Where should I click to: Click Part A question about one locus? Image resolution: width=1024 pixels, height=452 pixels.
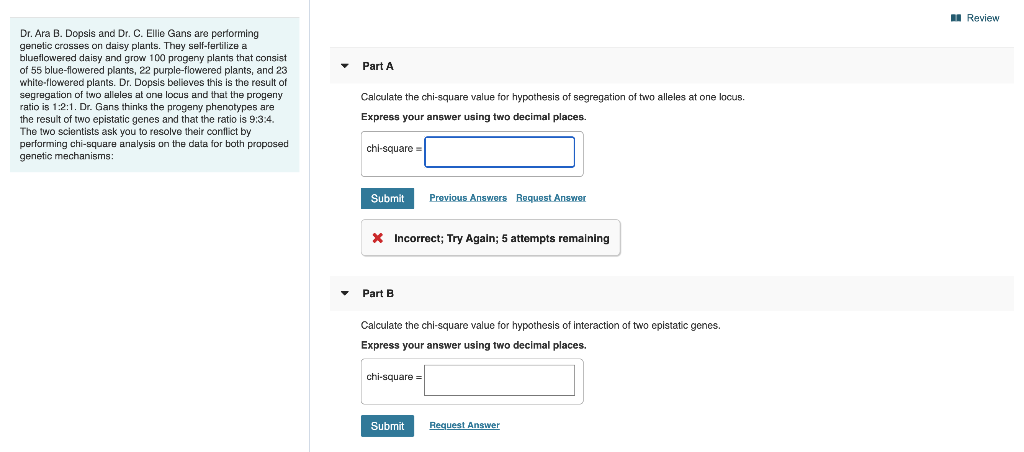[552, 97]
